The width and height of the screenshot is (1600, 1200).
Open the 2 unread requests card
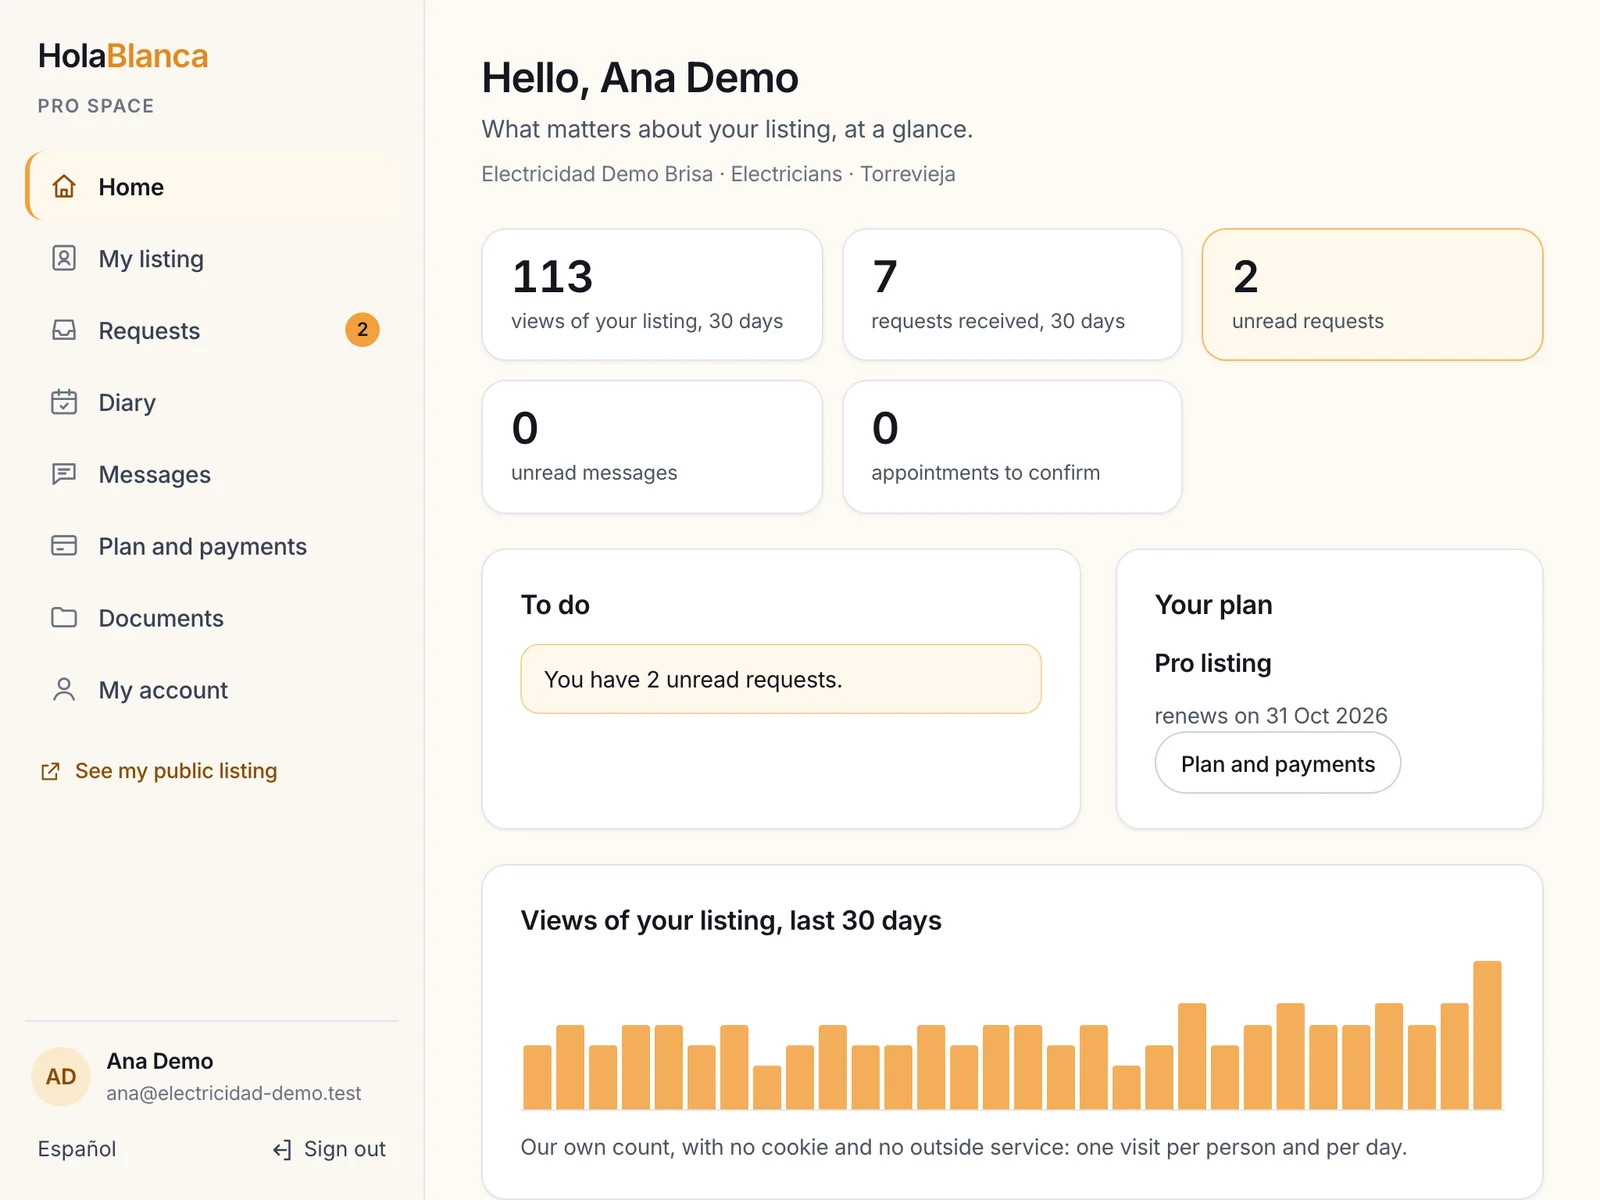click(1372, 295)
